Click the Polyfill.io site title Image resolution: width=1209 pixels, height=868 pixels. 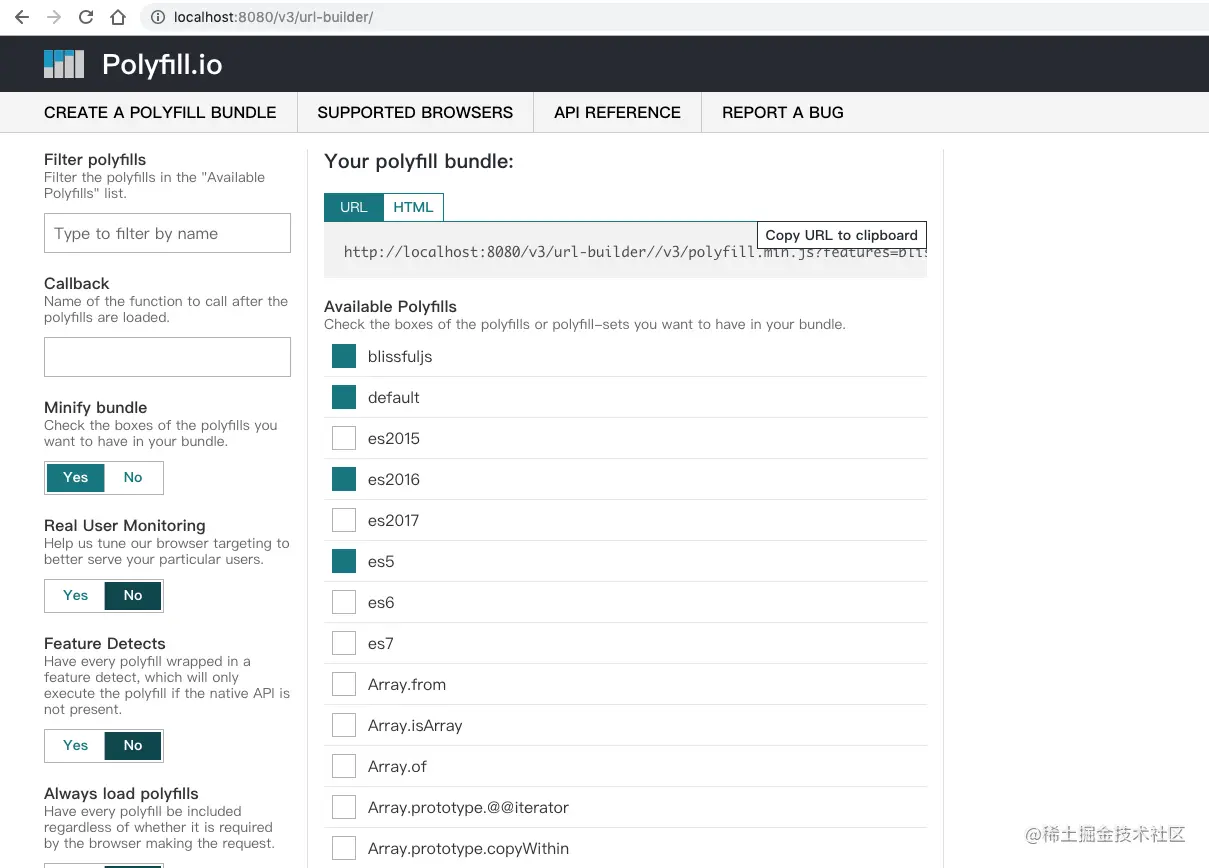(162, 65)
